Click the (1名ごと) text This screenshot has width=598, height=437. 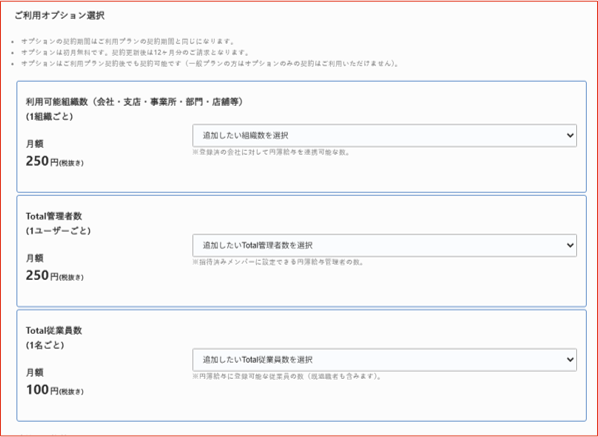pos(45,345)
